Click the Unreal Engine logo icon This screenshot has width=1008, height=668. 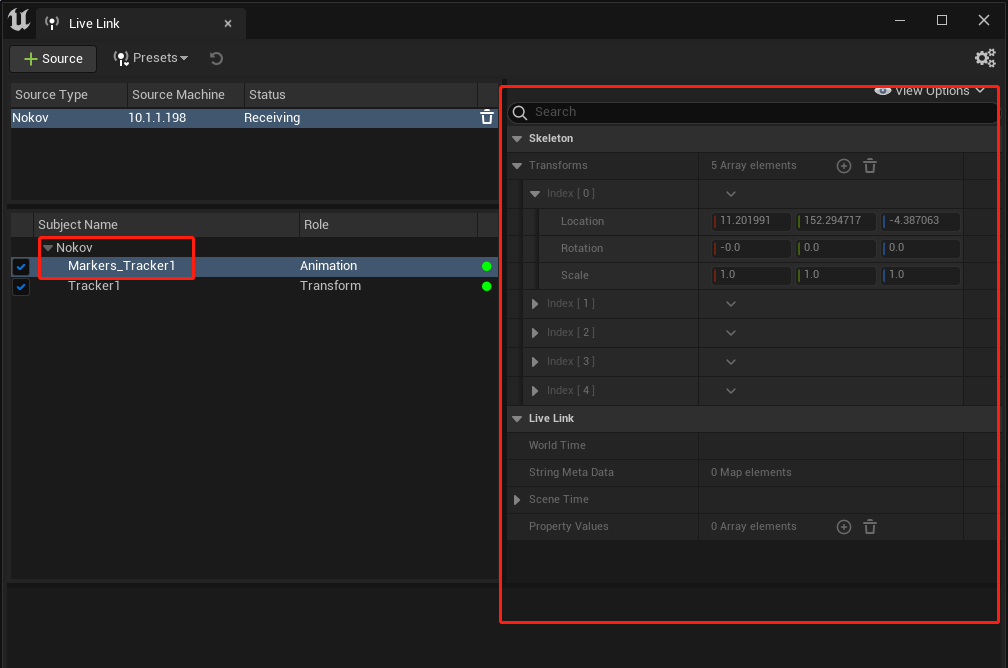click(19, 20)
